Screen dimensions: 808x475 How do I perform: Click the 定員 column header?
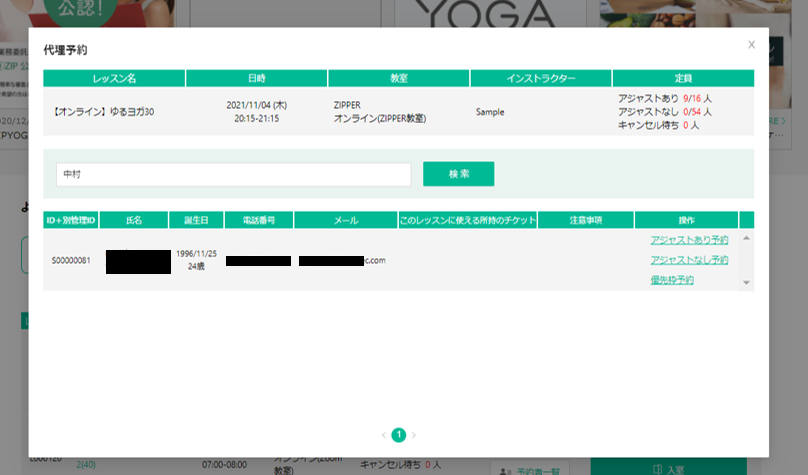pos(683,78)
